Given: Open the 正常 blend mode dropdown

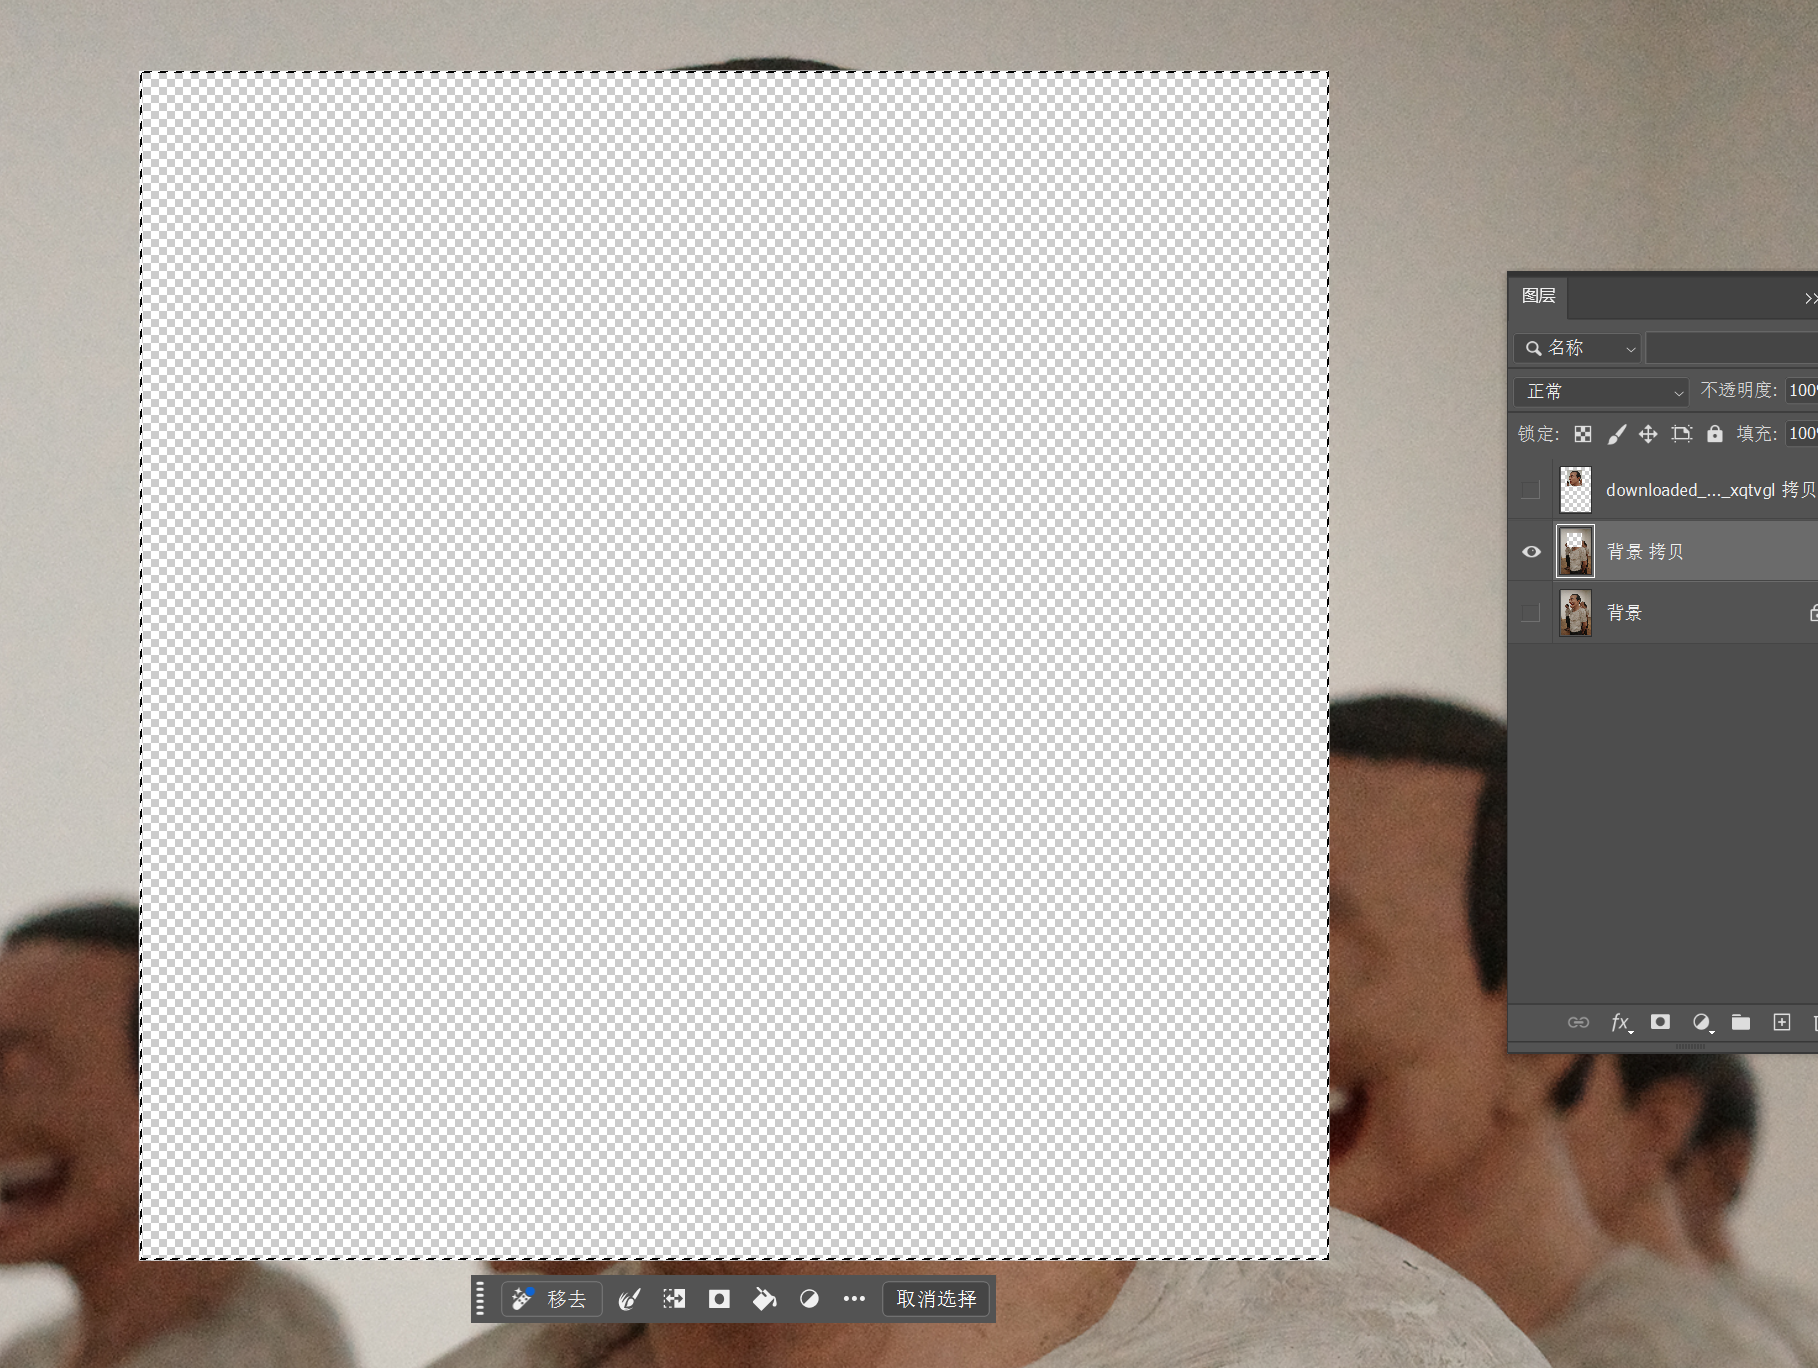Looking at the screenshot, I should coord(1601,391).
